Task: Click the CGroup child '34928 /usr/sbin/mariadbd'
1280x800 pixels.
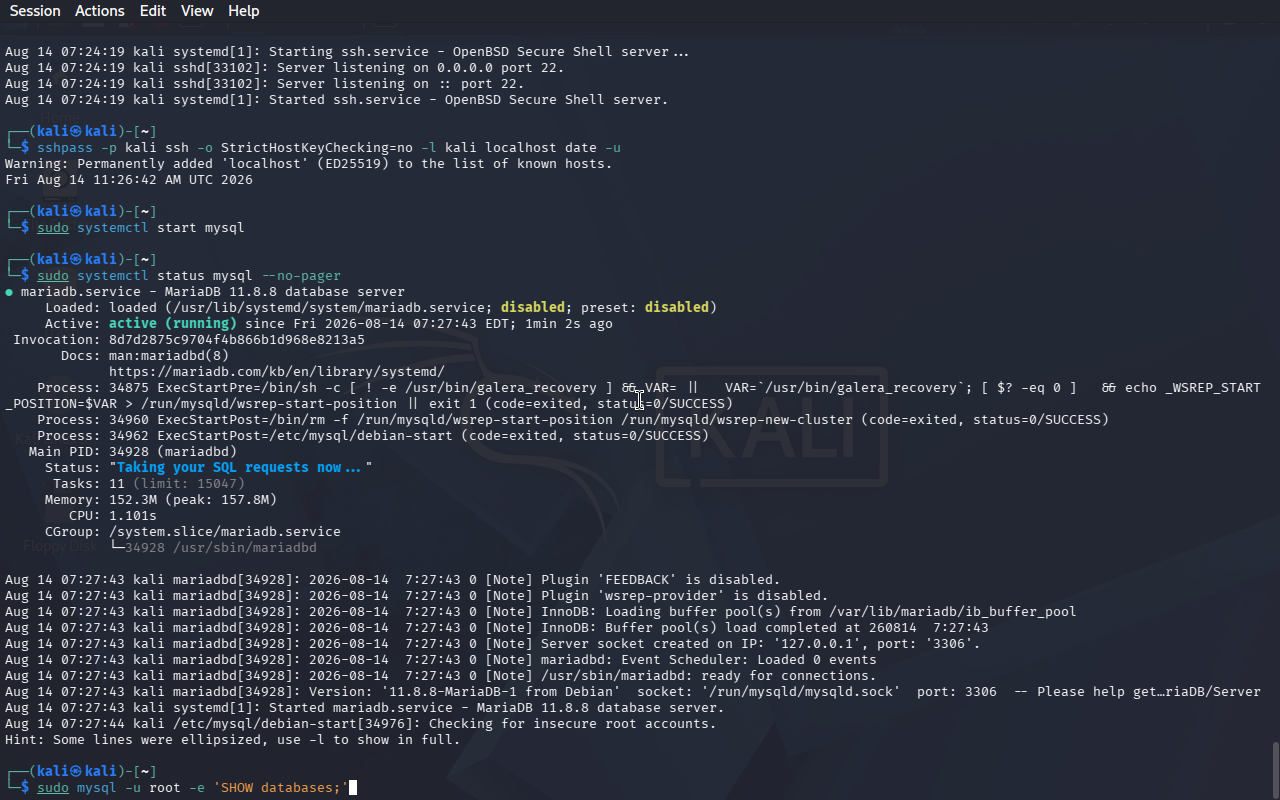Action: [221, 548]
